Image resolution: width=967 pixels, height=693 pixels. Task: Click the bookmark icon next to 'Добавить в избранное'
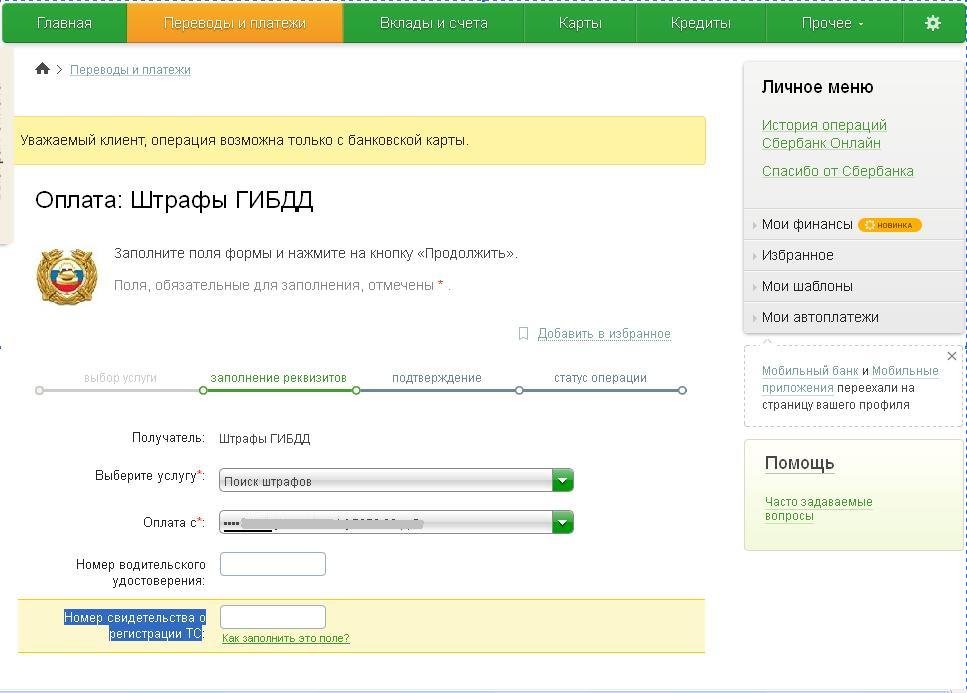point(523,334)
